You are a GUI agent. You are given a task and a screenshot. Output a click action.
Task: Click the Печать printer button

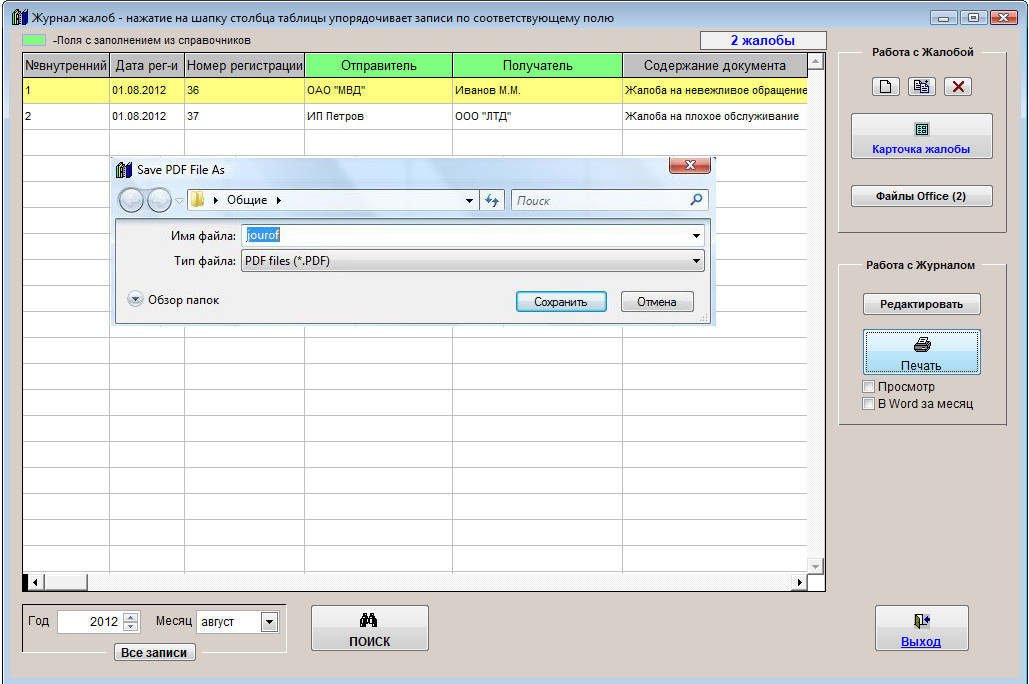(x=921, y=352)
